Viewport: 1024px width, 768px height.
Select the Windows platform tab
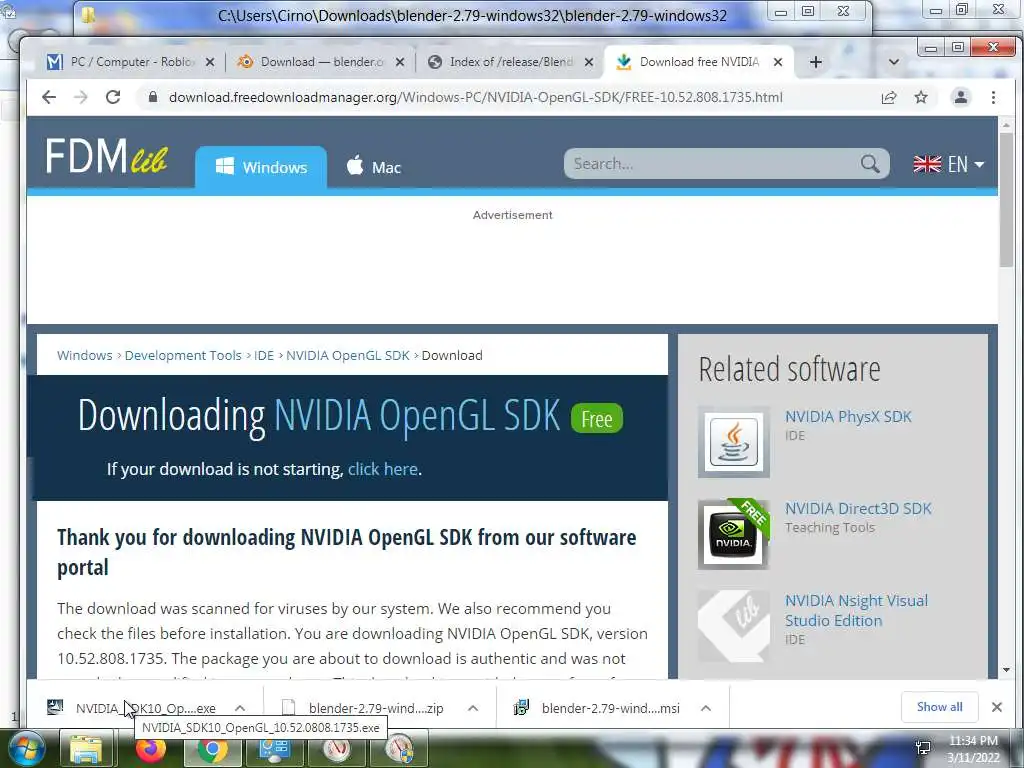[x=261, y=167]
